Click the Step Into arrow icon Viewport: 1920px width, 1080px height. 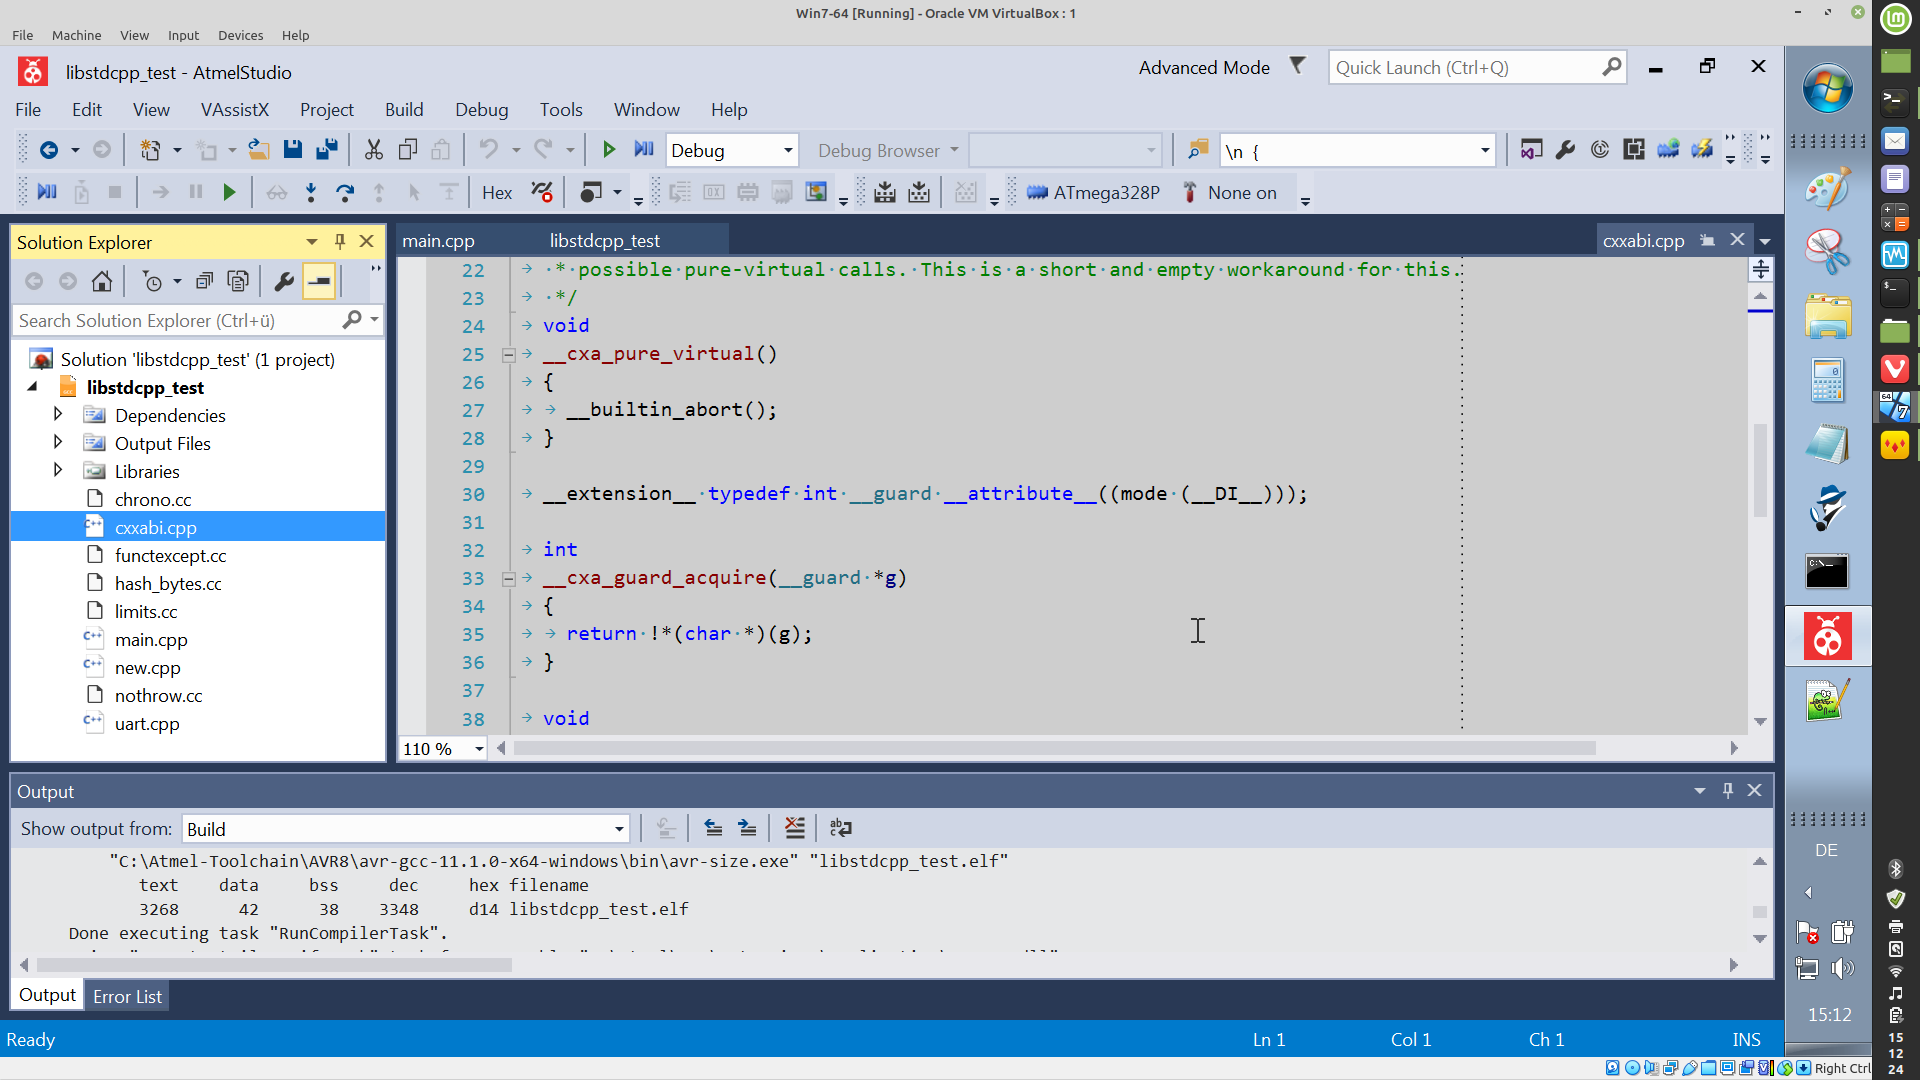(x=311, y=192)
